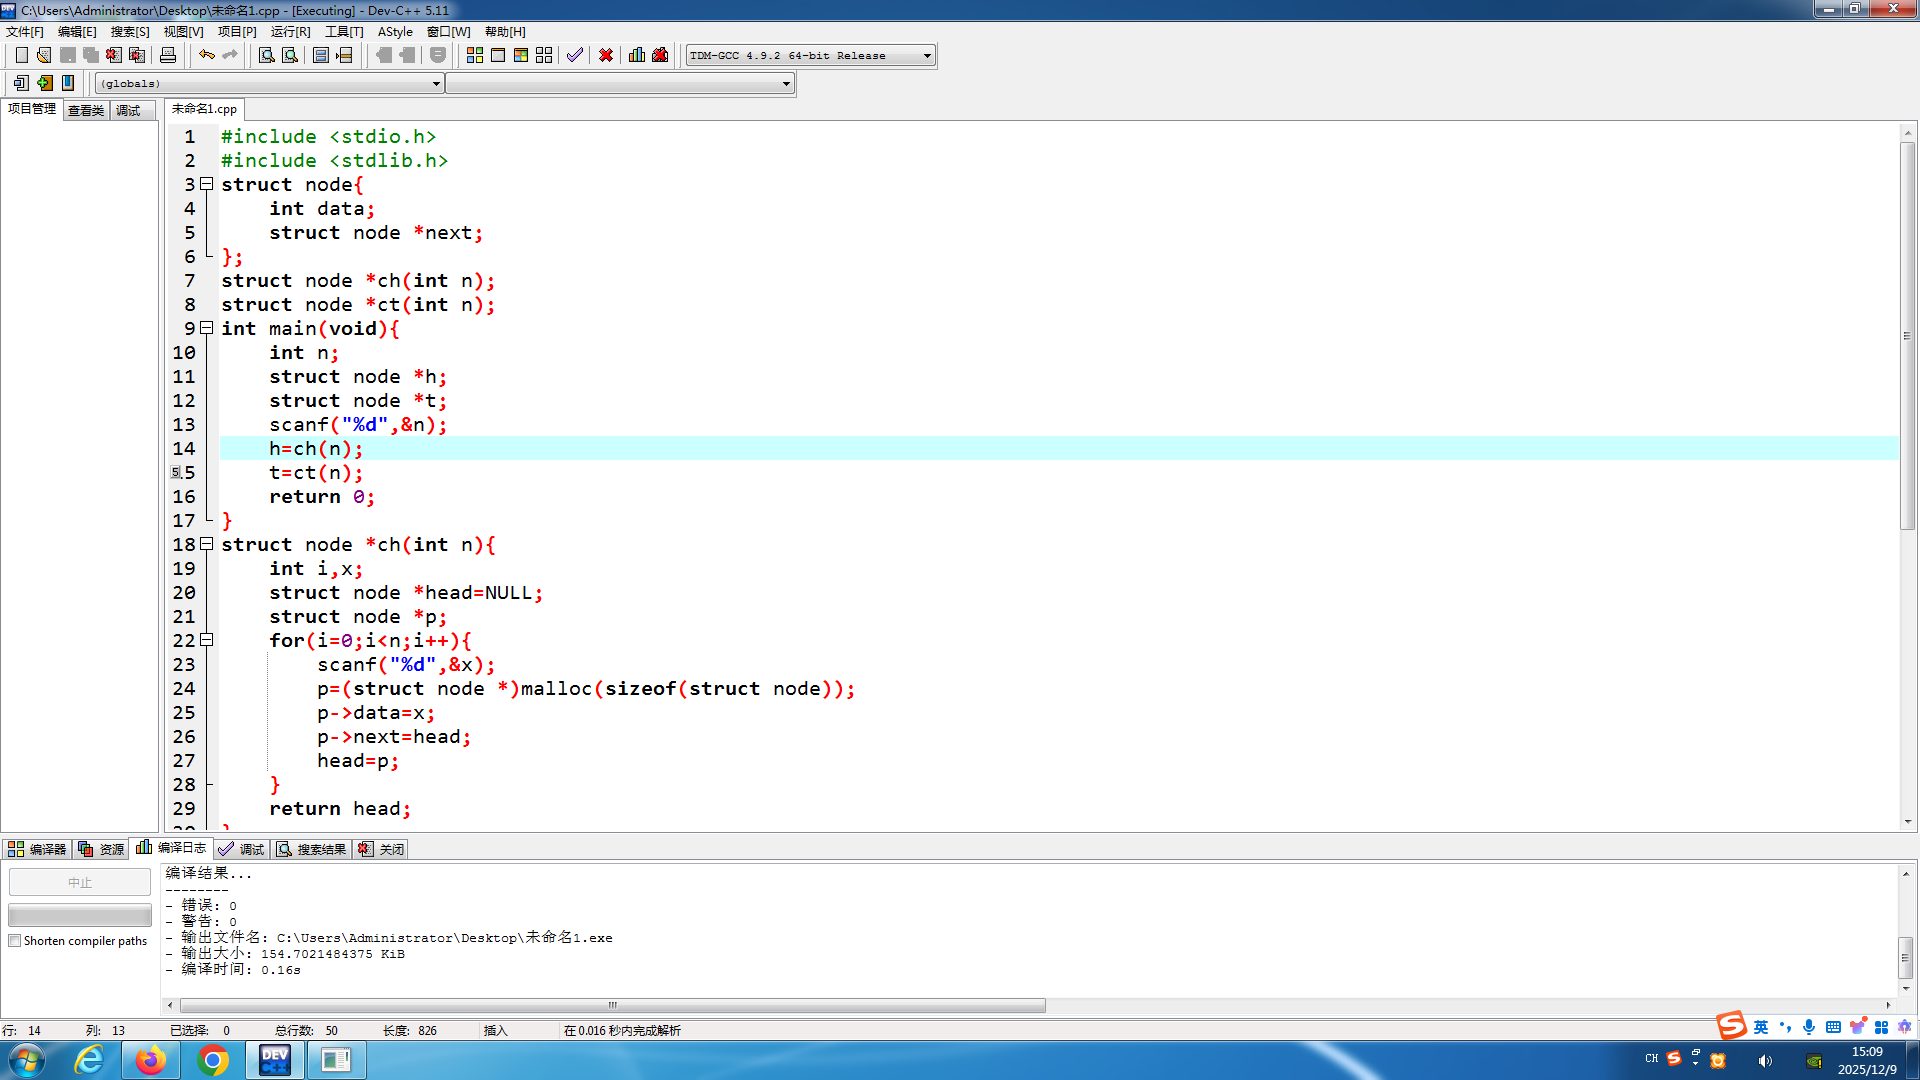This screenshot has height=1080, width=1920.
Task: Expand the (globals) scope dropdown
Action: [436, 84]
